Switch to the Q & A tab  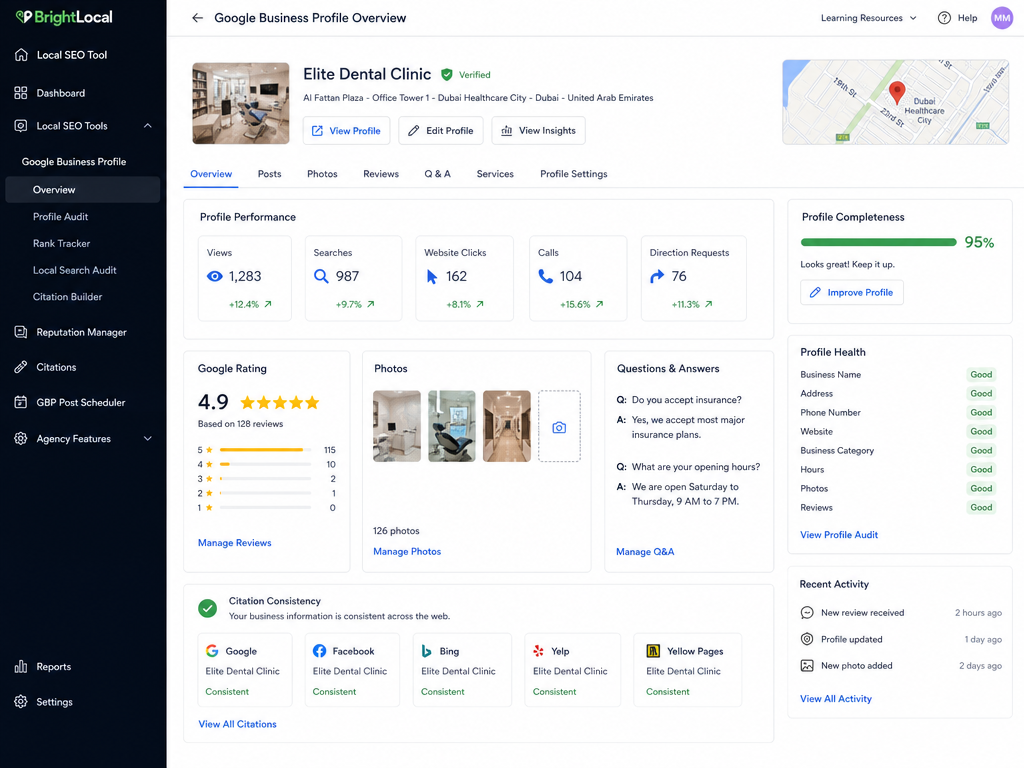[437, 174]
